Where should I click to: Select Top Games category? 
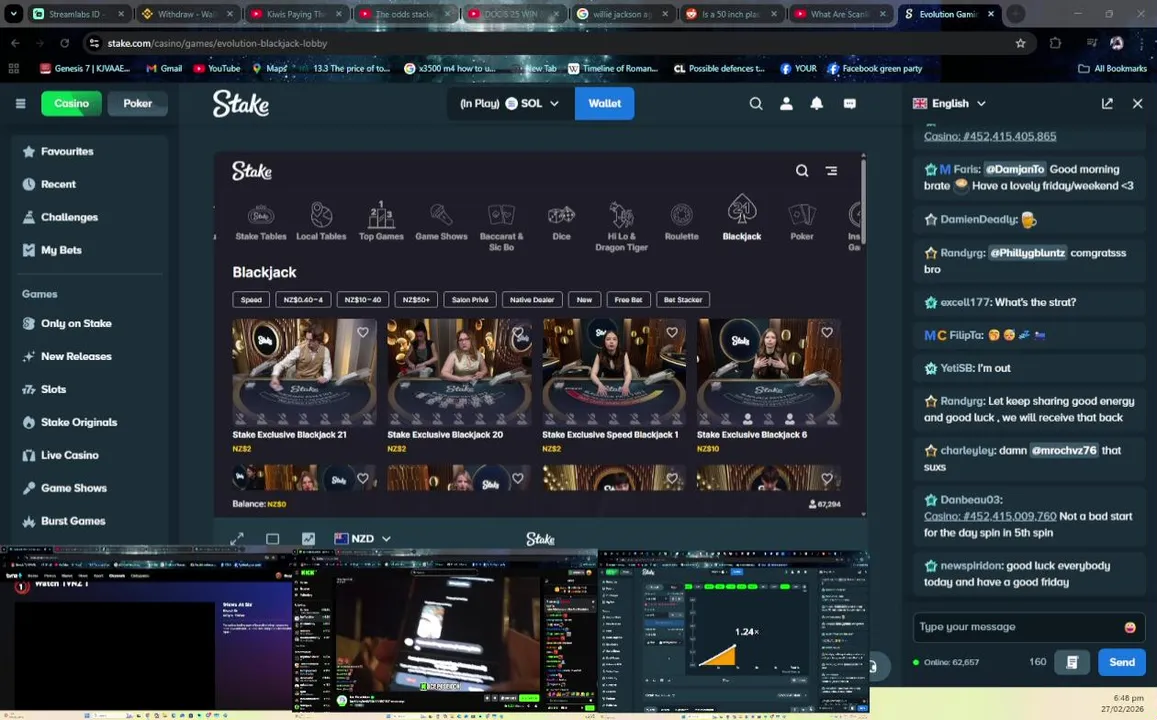click(381, 222)
